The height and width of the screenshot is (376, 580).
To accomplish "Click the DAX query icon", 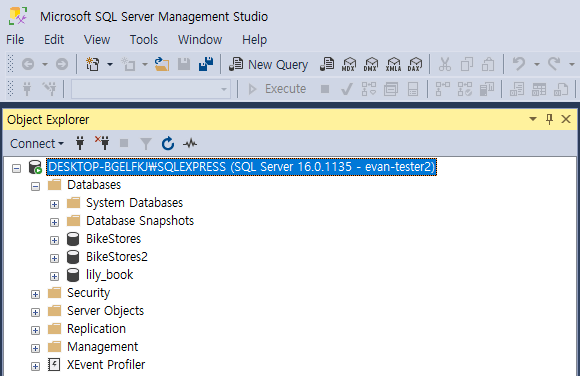I will click(415, 64).
